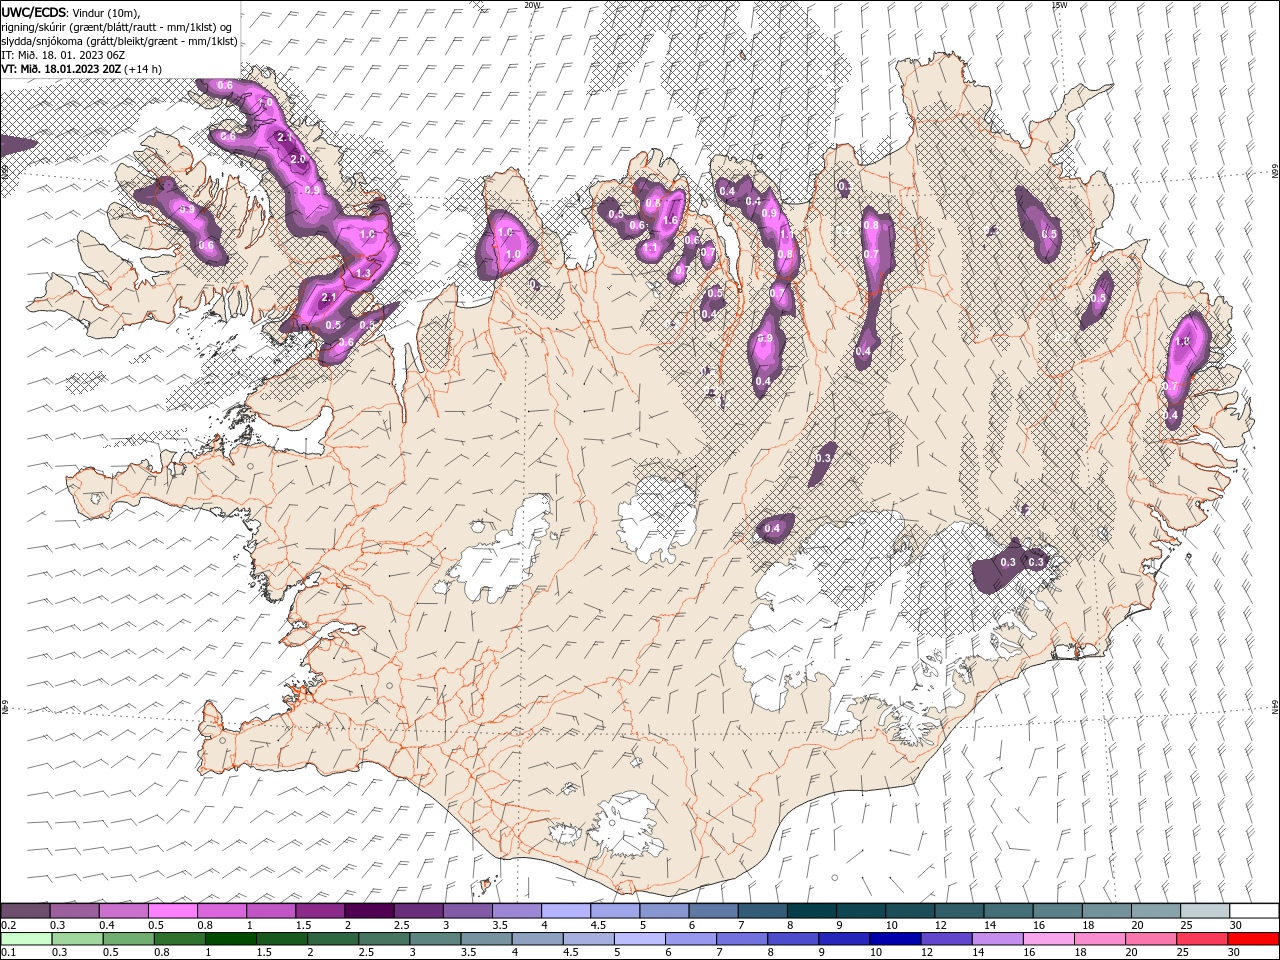Click the palest green 0.1 rain scale swatch
Viewport: 1280px width, 960px height.
(x=26, y=939)
